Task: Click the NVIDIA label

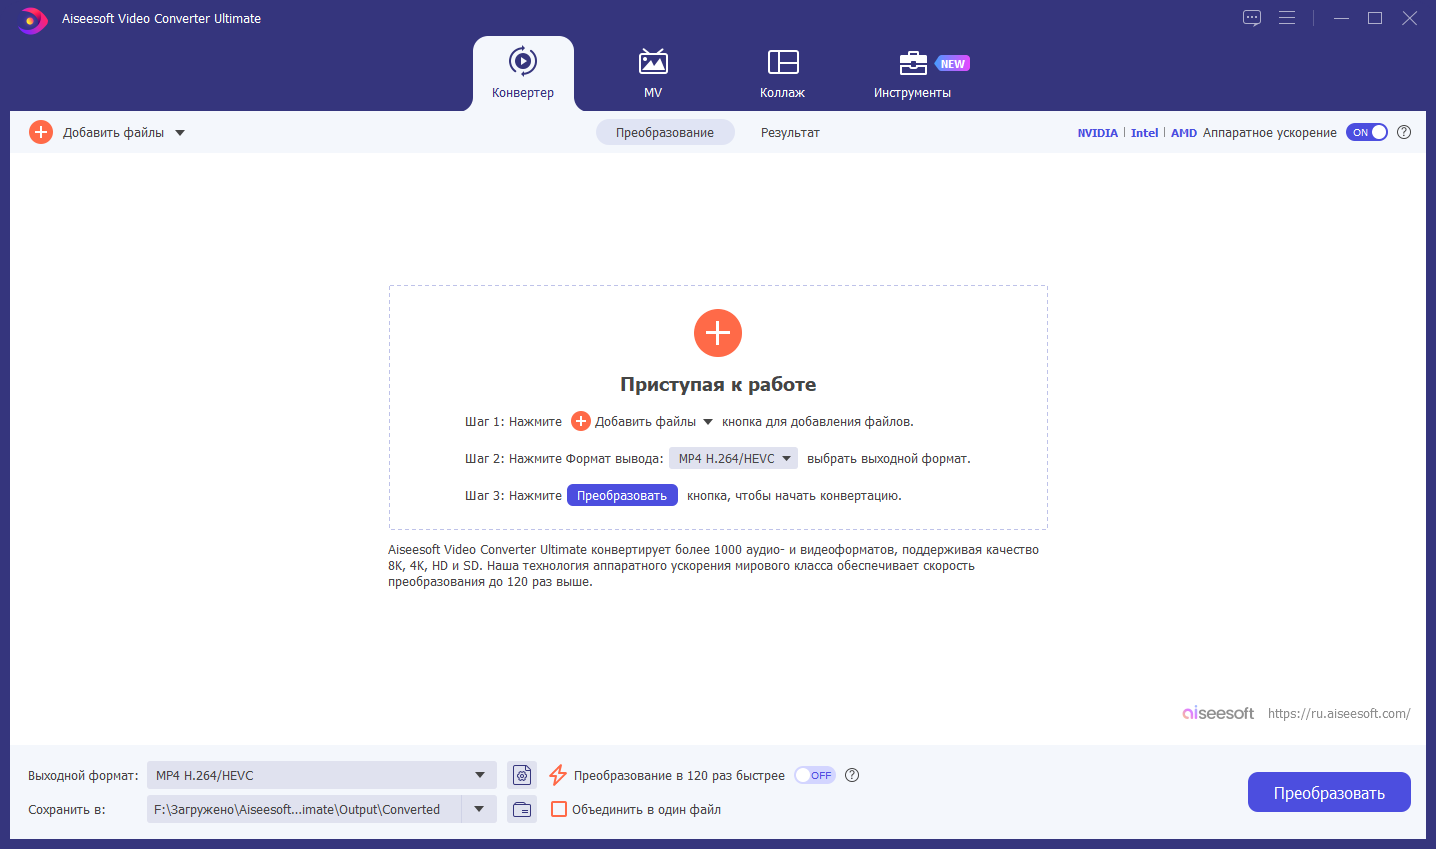Action: pyautogui.click(x=1098, y=133)
